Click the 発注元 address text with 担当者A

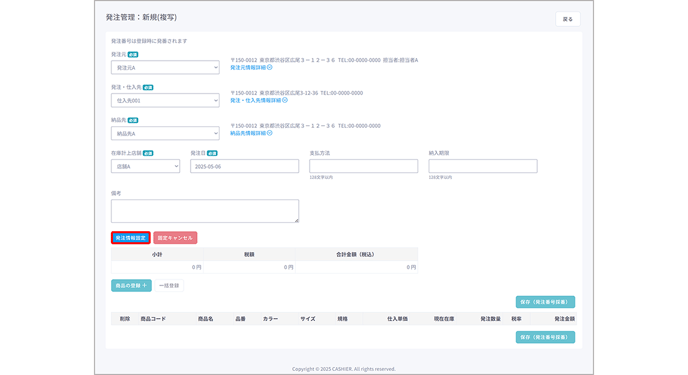324,60
